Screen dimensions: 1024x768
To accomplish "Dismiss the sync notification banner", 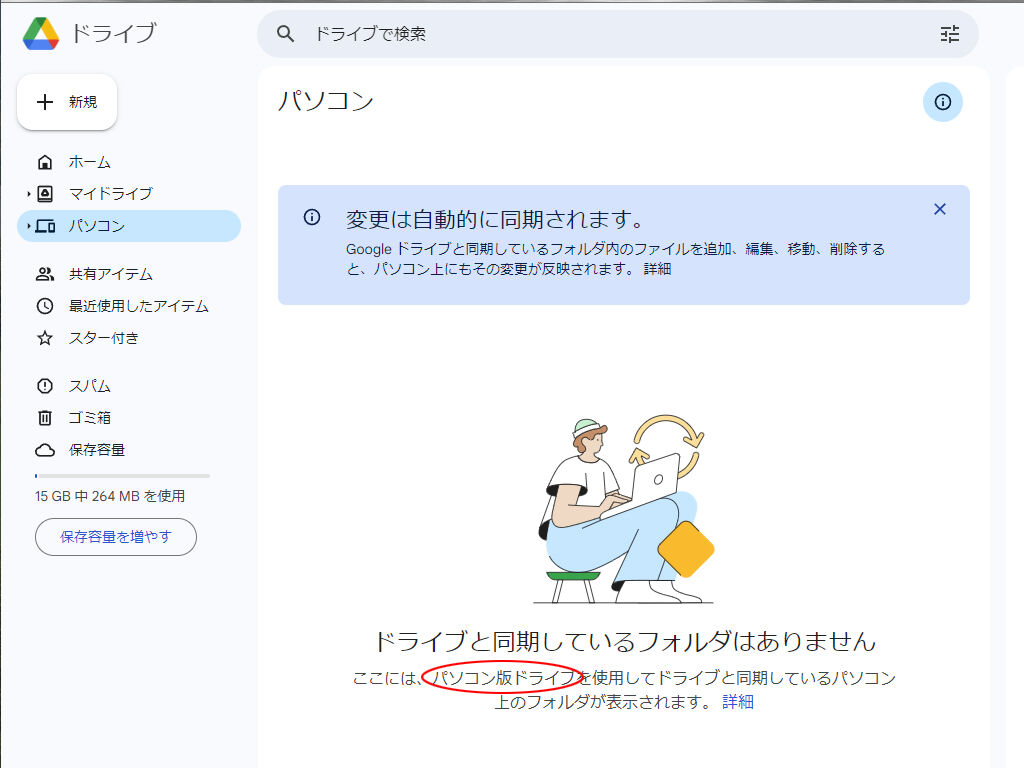I will (x=939, y=209).
